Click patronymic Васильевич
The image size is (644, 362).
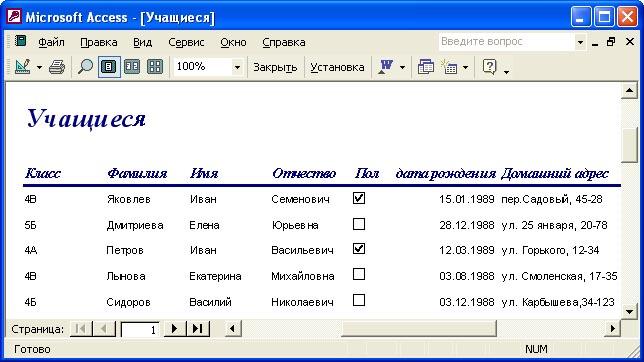(x=302, y=250)
